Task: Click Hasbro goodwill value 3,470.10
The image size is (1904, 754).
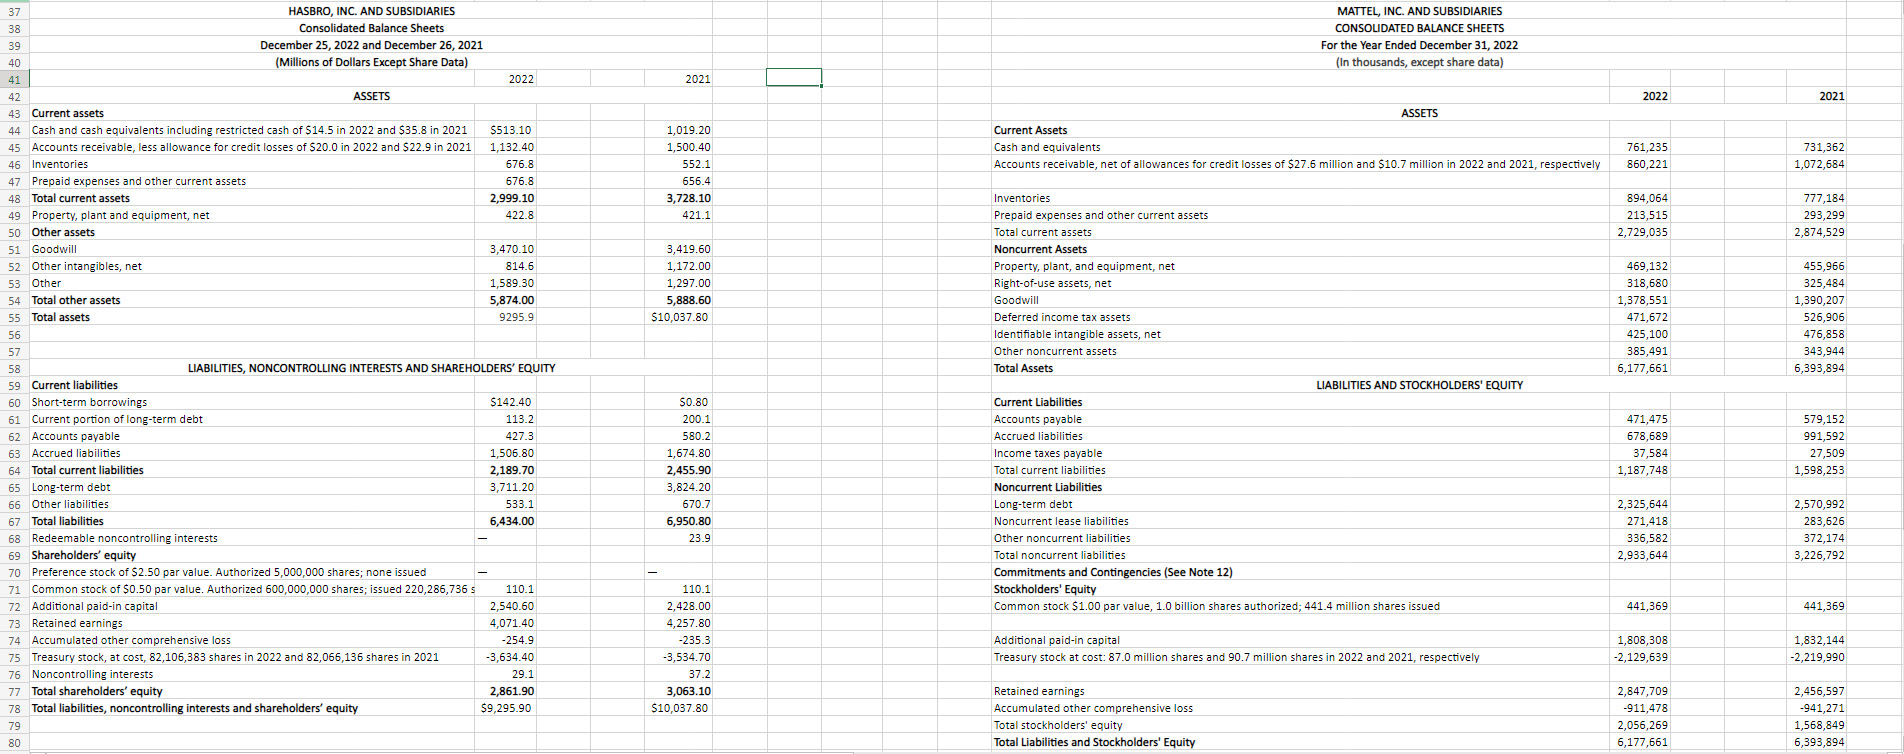Action: click(x=512, y=249)
